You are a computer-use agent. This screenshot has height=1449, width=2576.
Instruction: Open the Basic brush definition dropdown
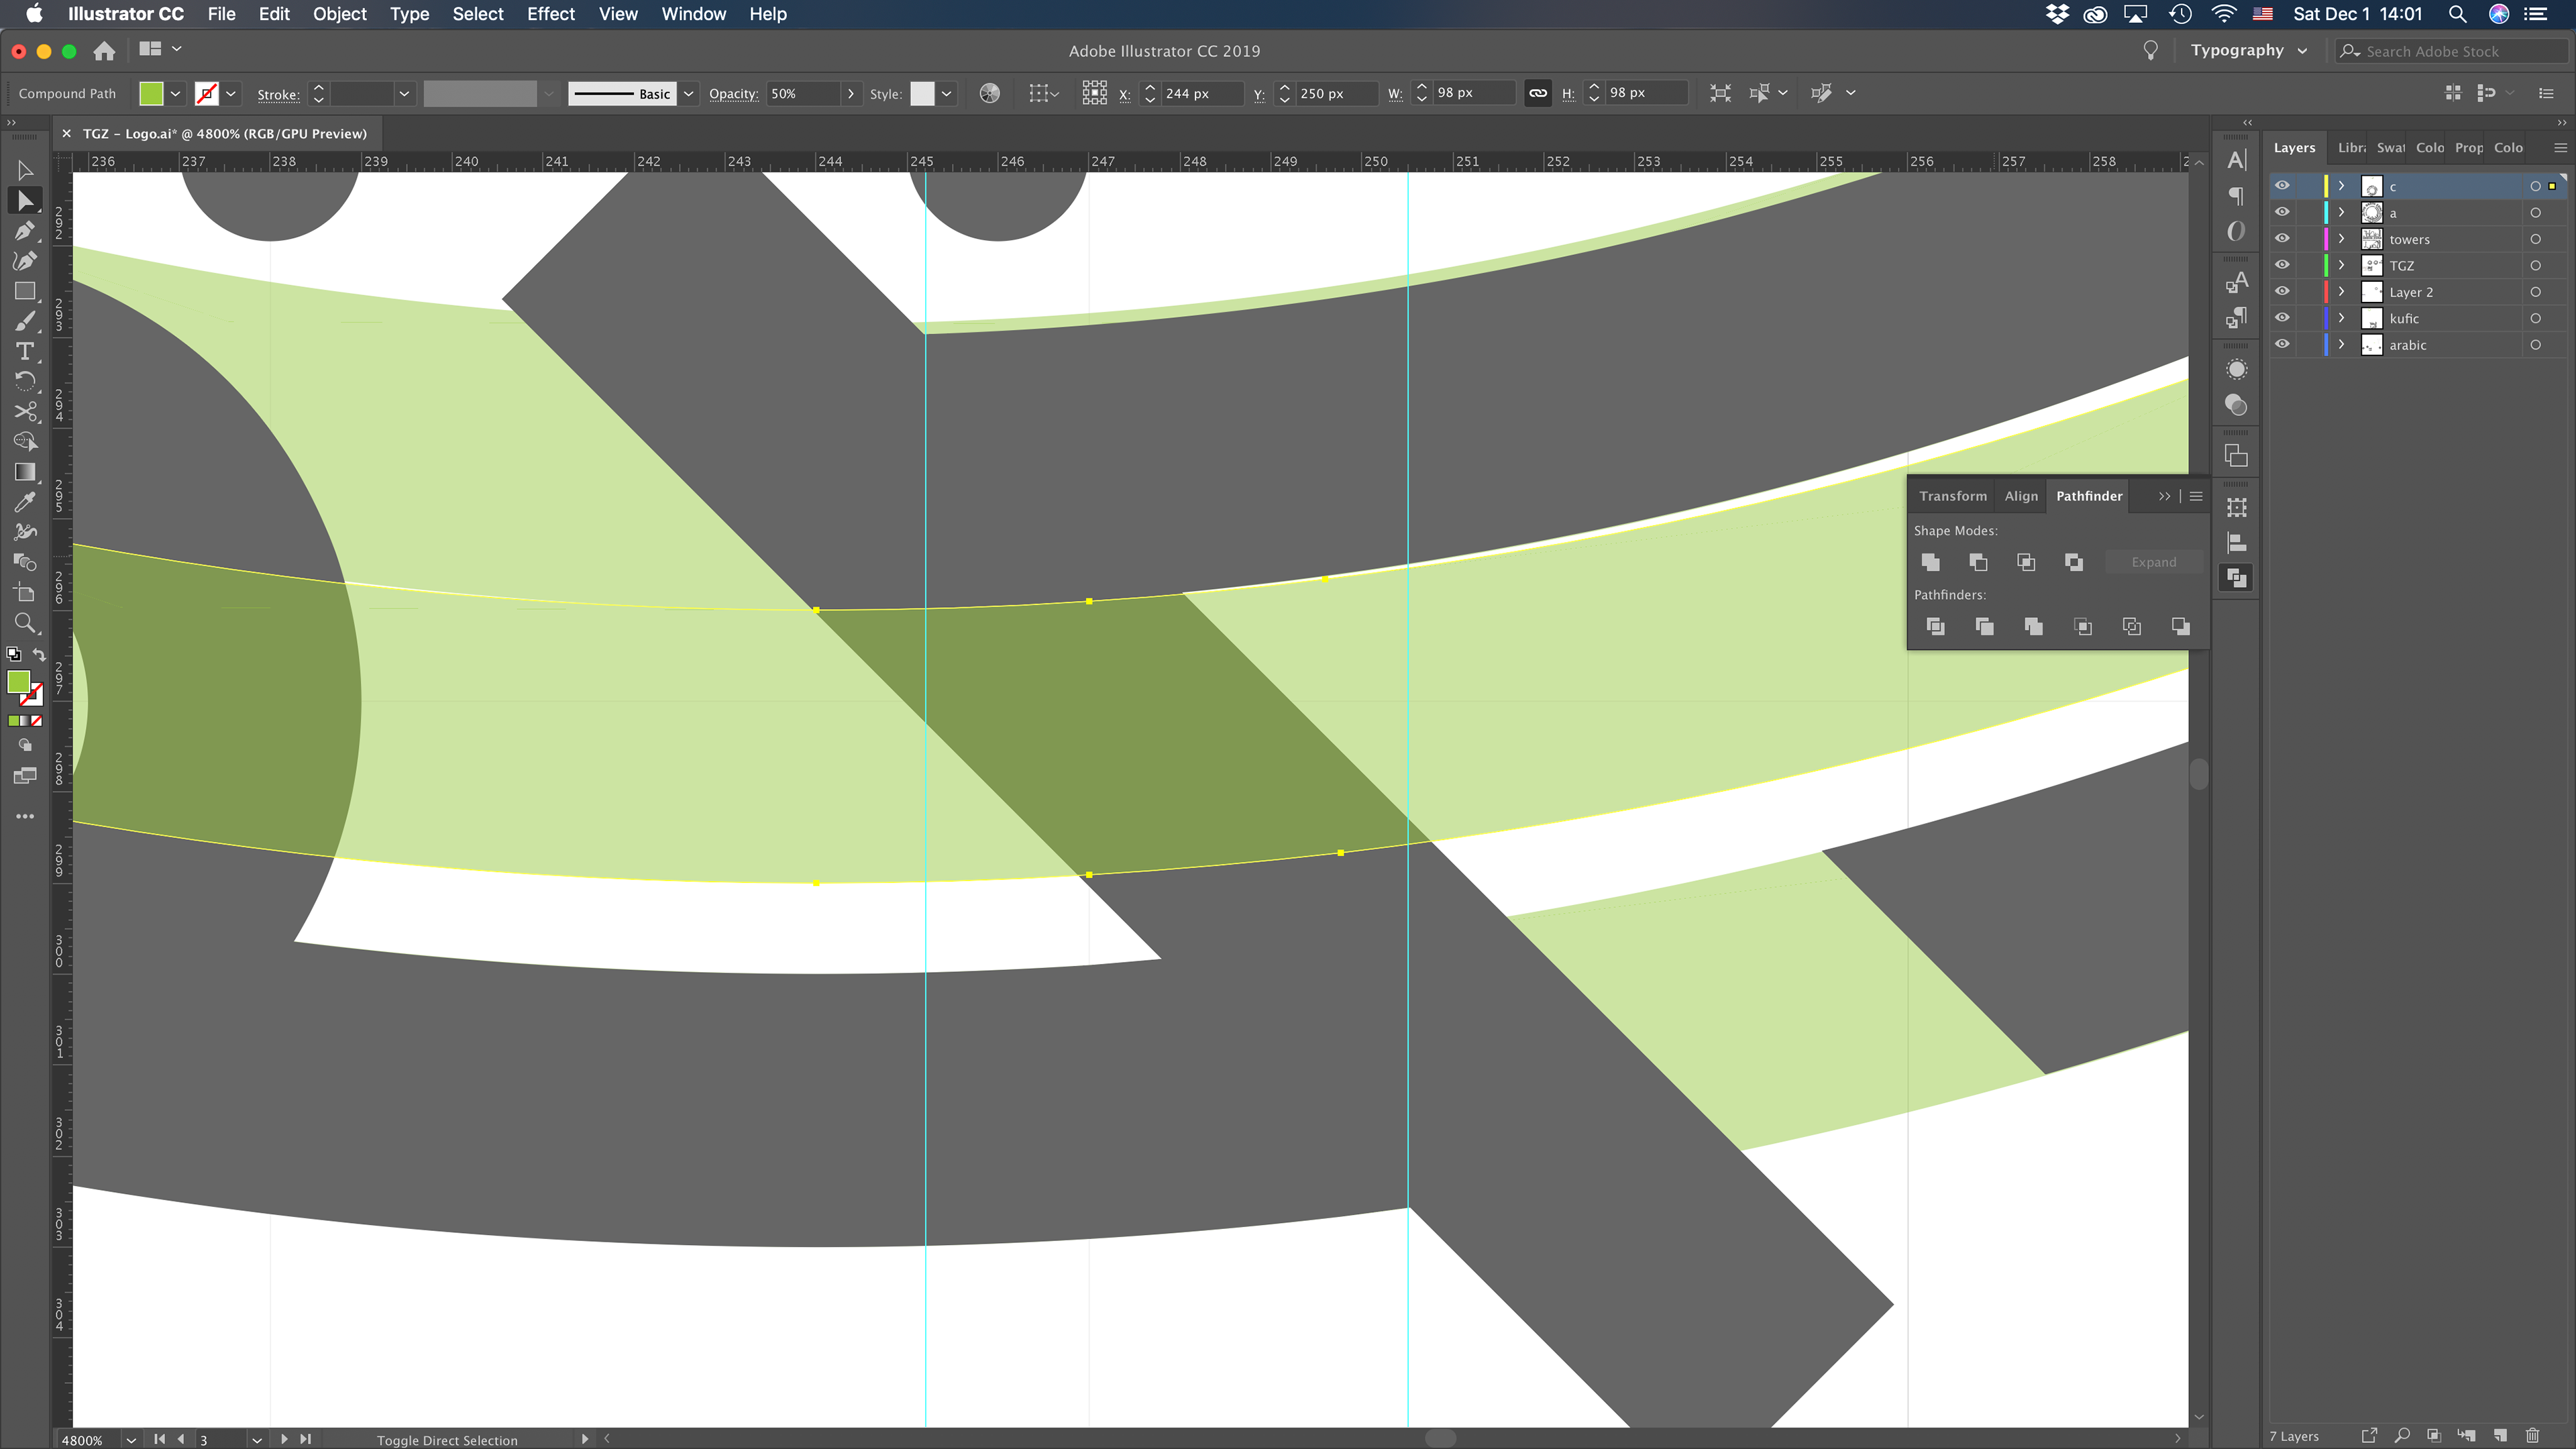pyautogui.click(x=688, y=94)
